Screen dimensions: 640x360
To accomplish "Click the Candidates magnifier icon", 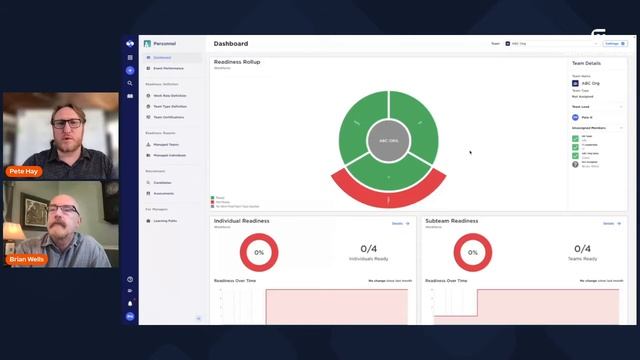I will 148,182.
